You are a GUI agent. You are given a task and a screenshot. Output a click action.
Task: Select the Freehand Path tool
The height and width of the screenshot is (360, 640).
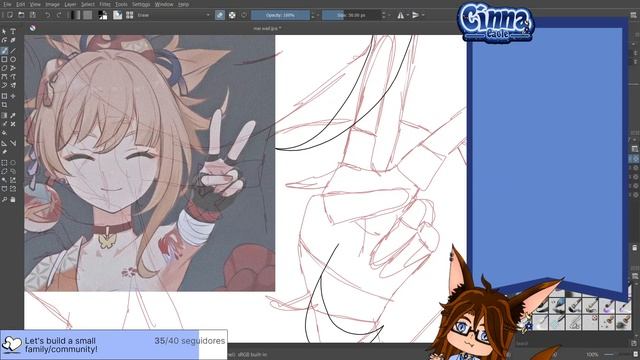click(13, 77)
